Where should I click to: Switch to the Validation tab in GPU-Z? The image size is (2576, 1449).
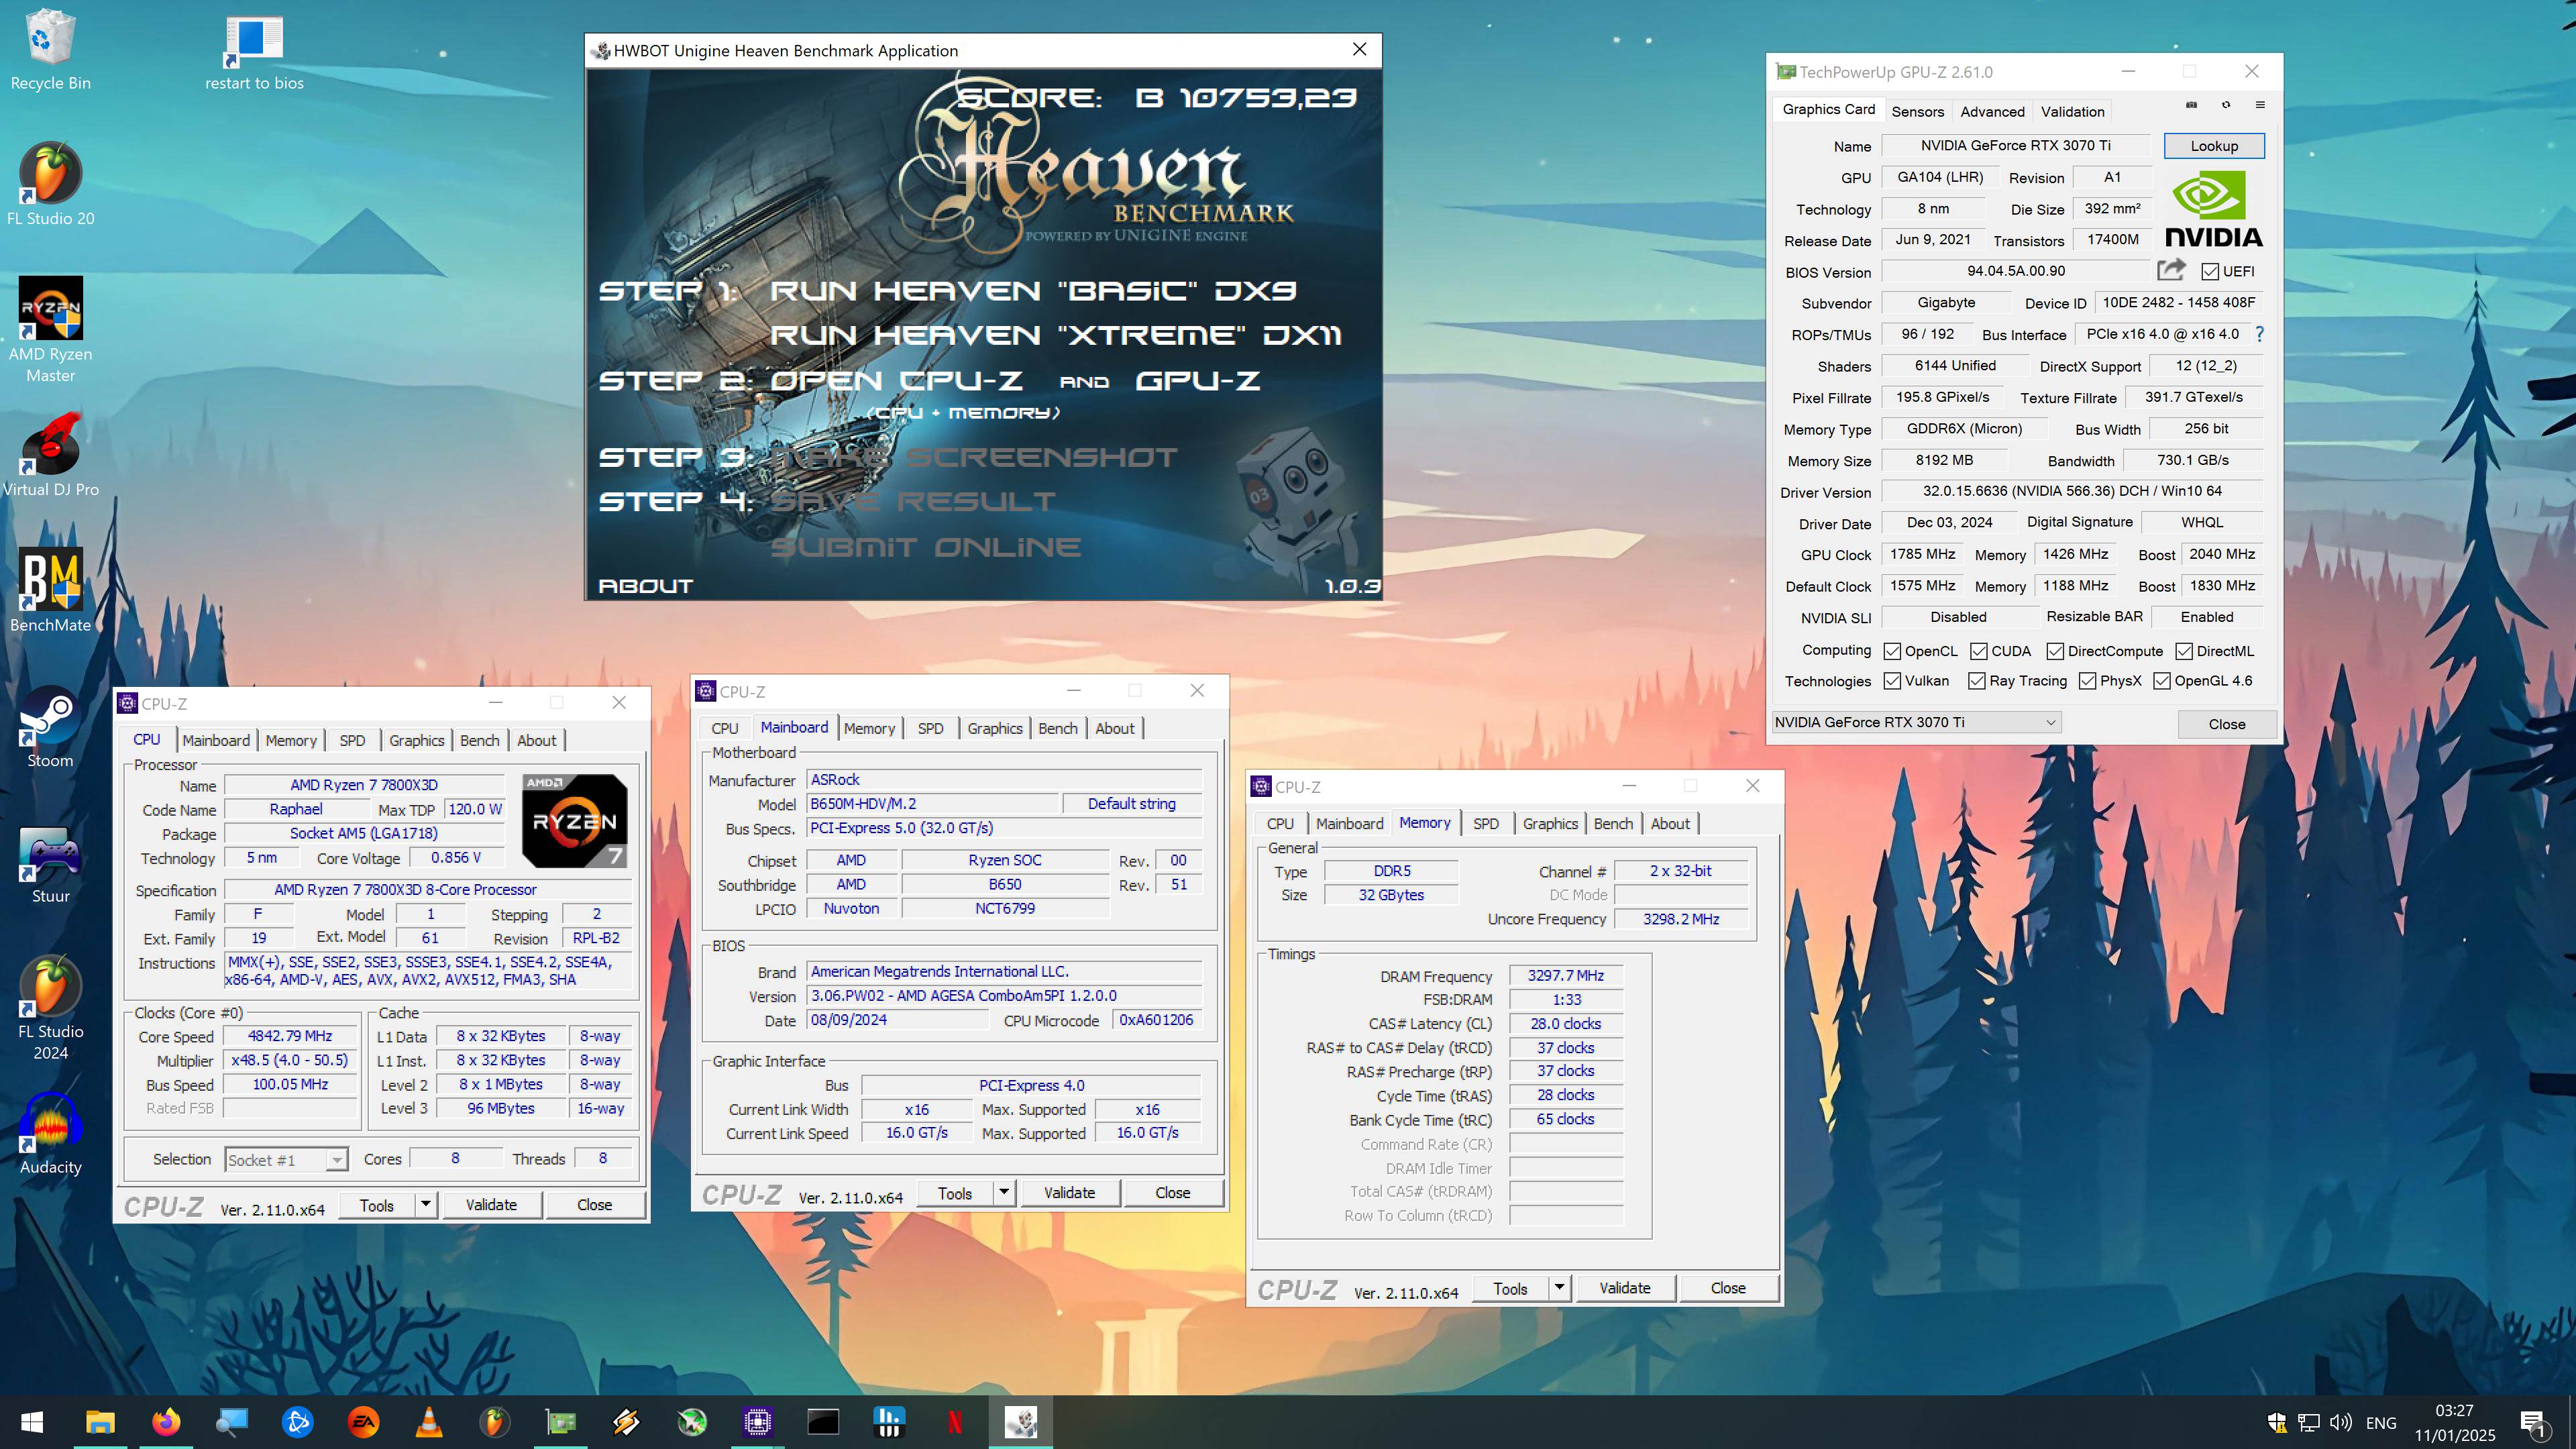point(2072,111)
